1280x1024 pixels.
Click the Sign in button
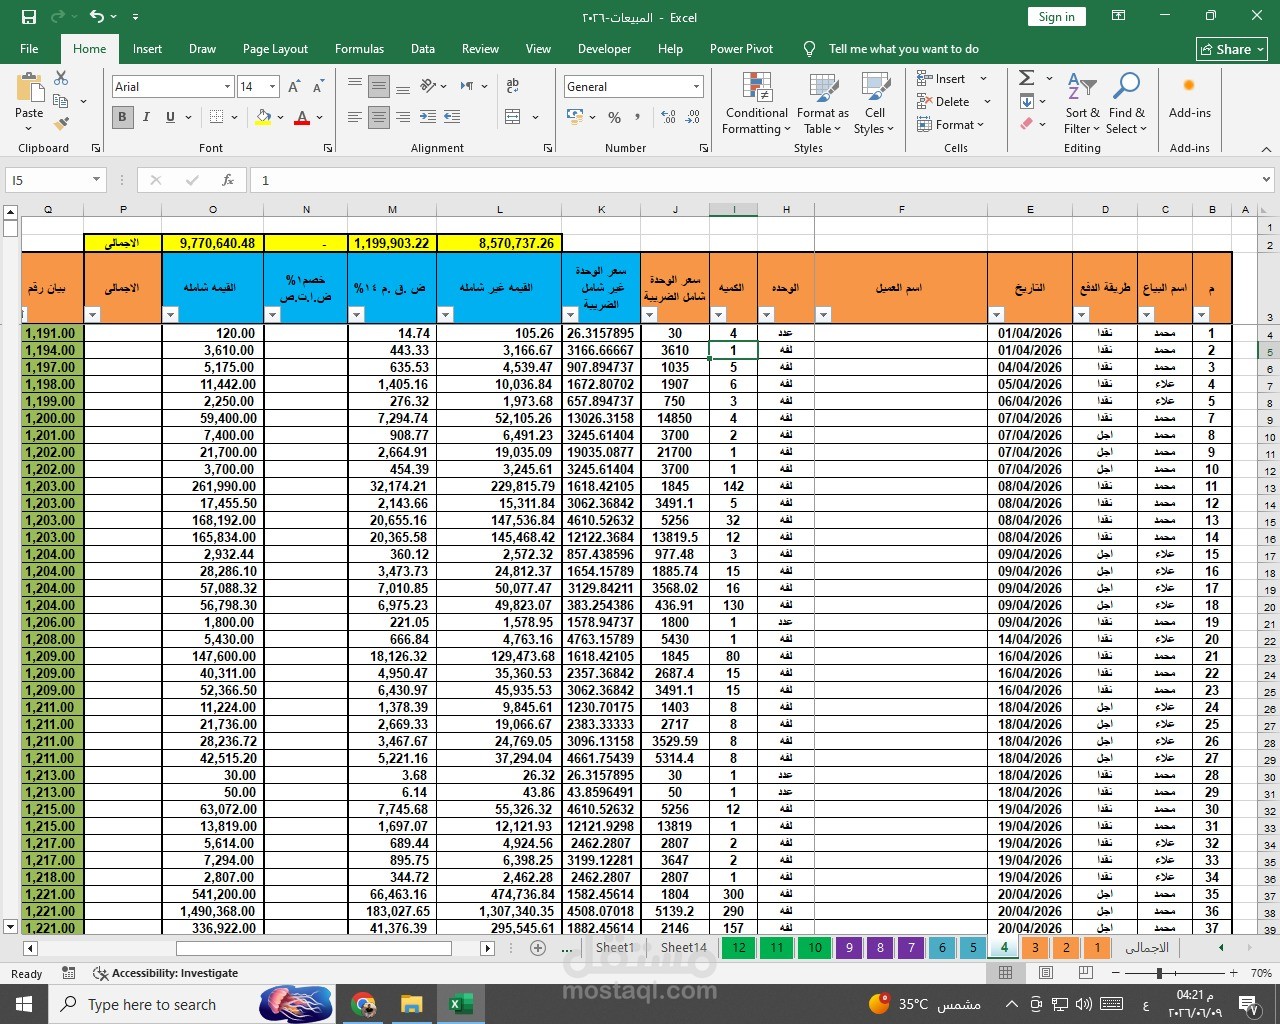point(1056,16)
